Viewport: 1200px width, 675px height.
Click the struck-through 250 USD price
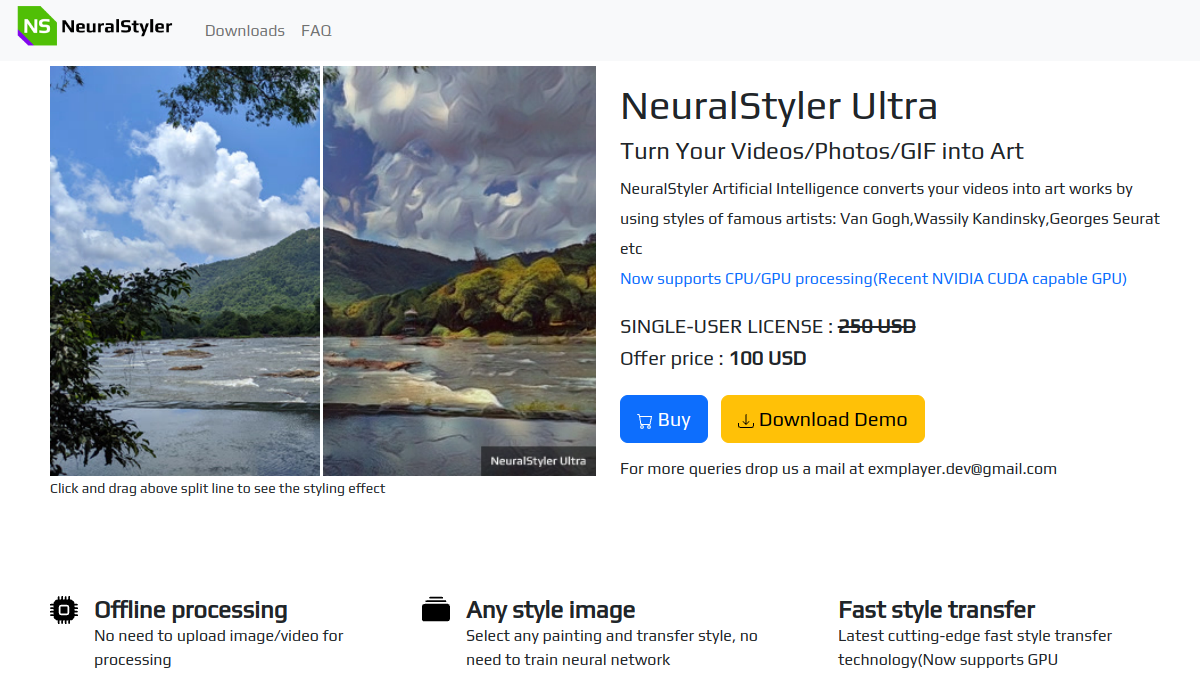coord(877,326)
